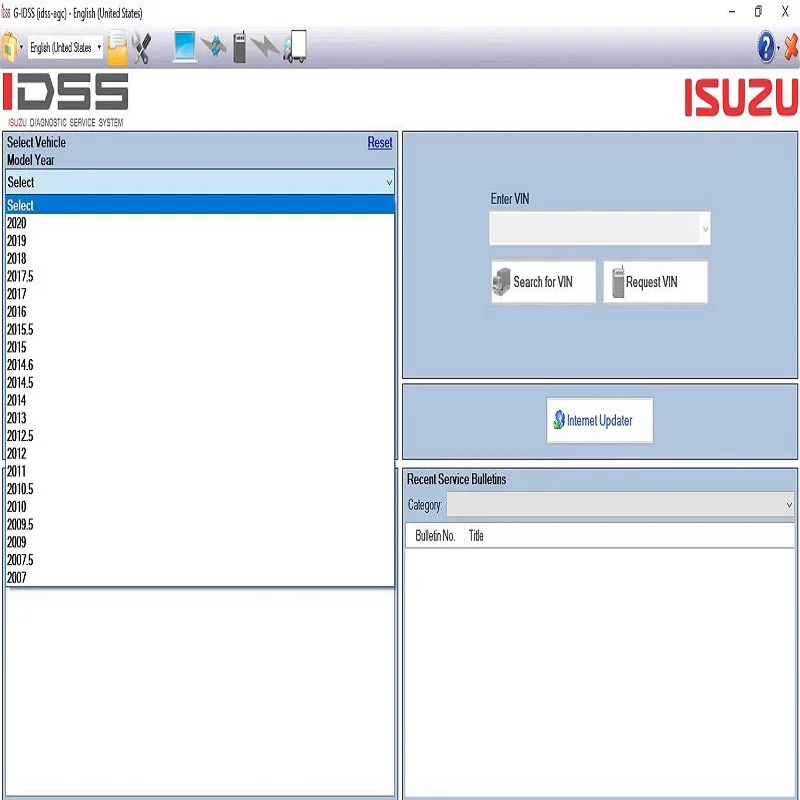Choose the highlighted Select option in list
This screenshot has width=800, height=800.
click(200, 205)
